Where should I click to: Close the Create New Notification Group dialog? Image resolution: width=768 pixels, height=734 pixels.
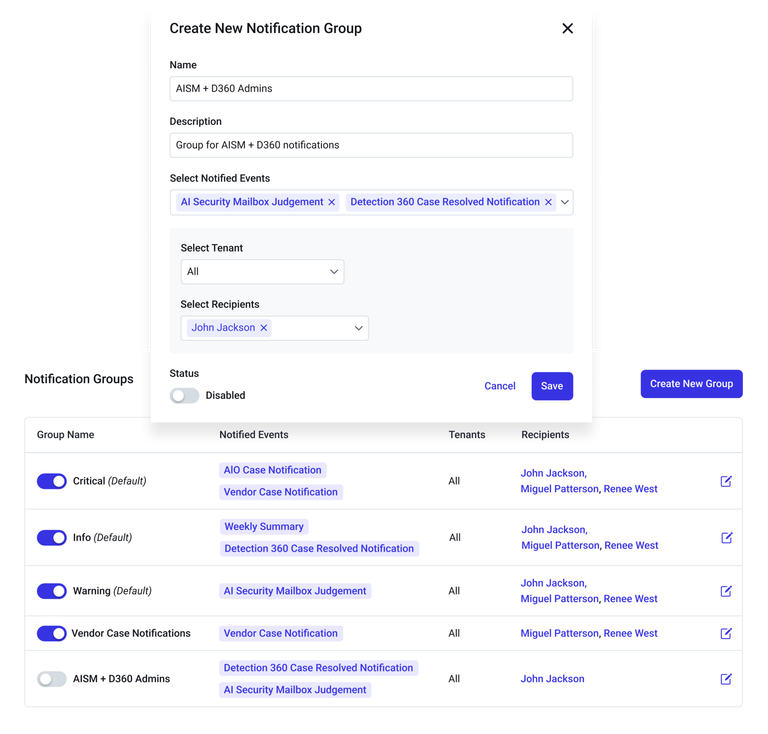pyautogui.click(x=567, y=29)
